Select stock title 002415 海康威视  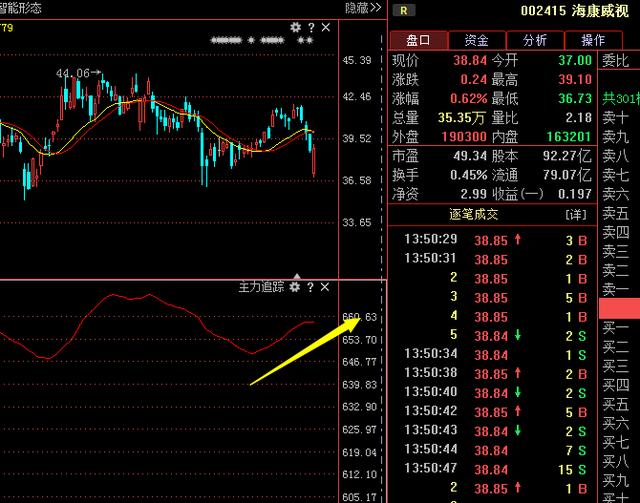click(575, 11)
